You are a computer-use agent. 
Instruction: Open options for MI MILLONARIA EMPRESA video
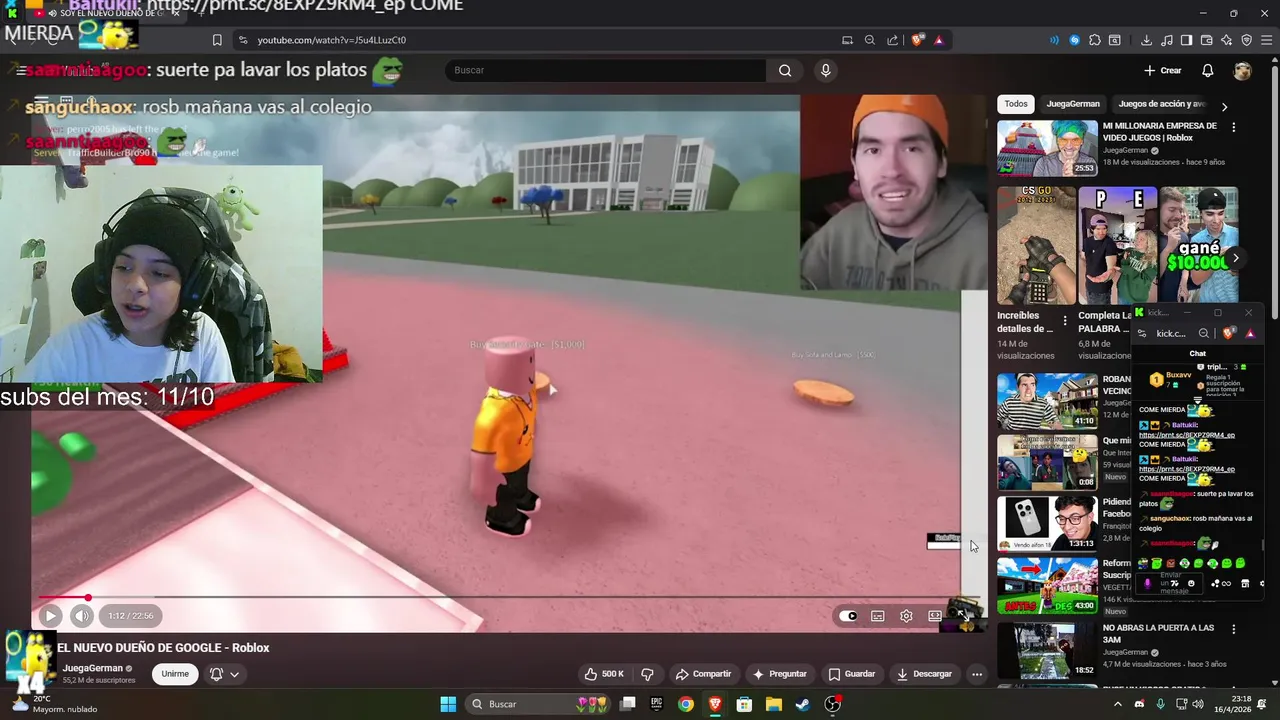tap(1234, 127)
